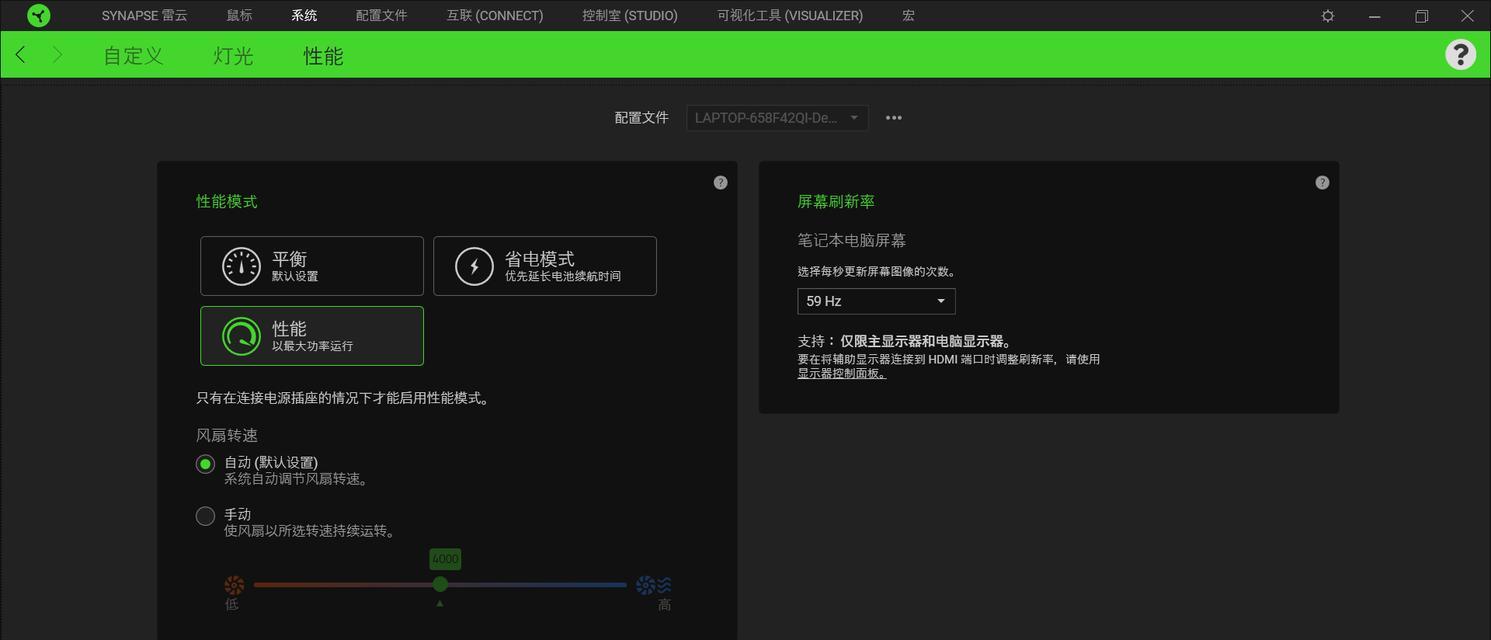Open the 59 Hz refresh rate dropdown
Image resolution: width=1491 pixels, height=640 pixels.
[x=876, y=301]
